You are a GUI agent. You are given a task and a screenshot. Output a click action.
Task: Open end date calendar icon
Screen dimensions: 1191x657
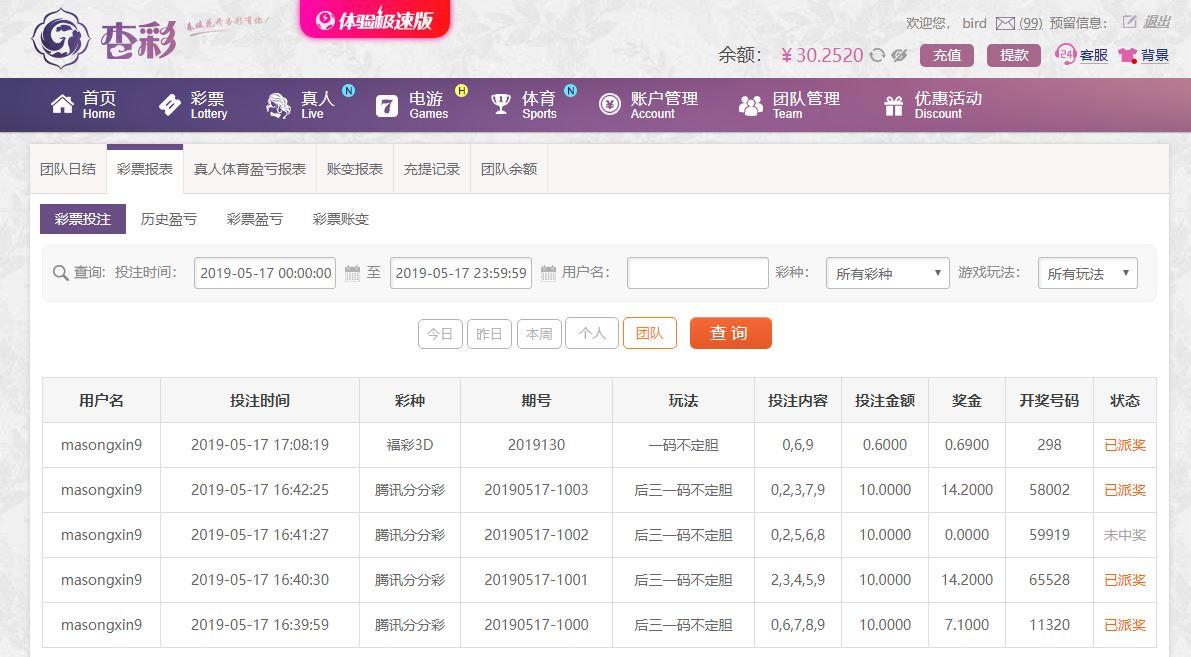548,273
